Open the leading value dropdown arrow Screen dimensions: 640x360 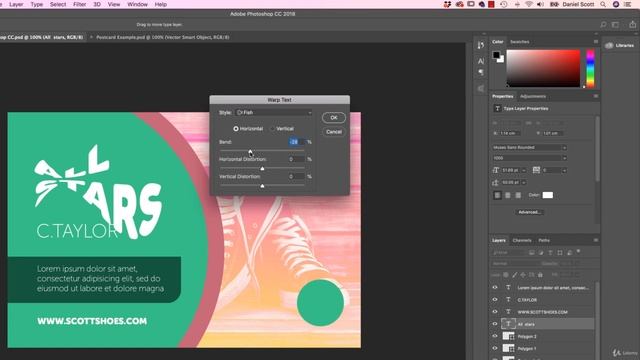pos(524,182)
